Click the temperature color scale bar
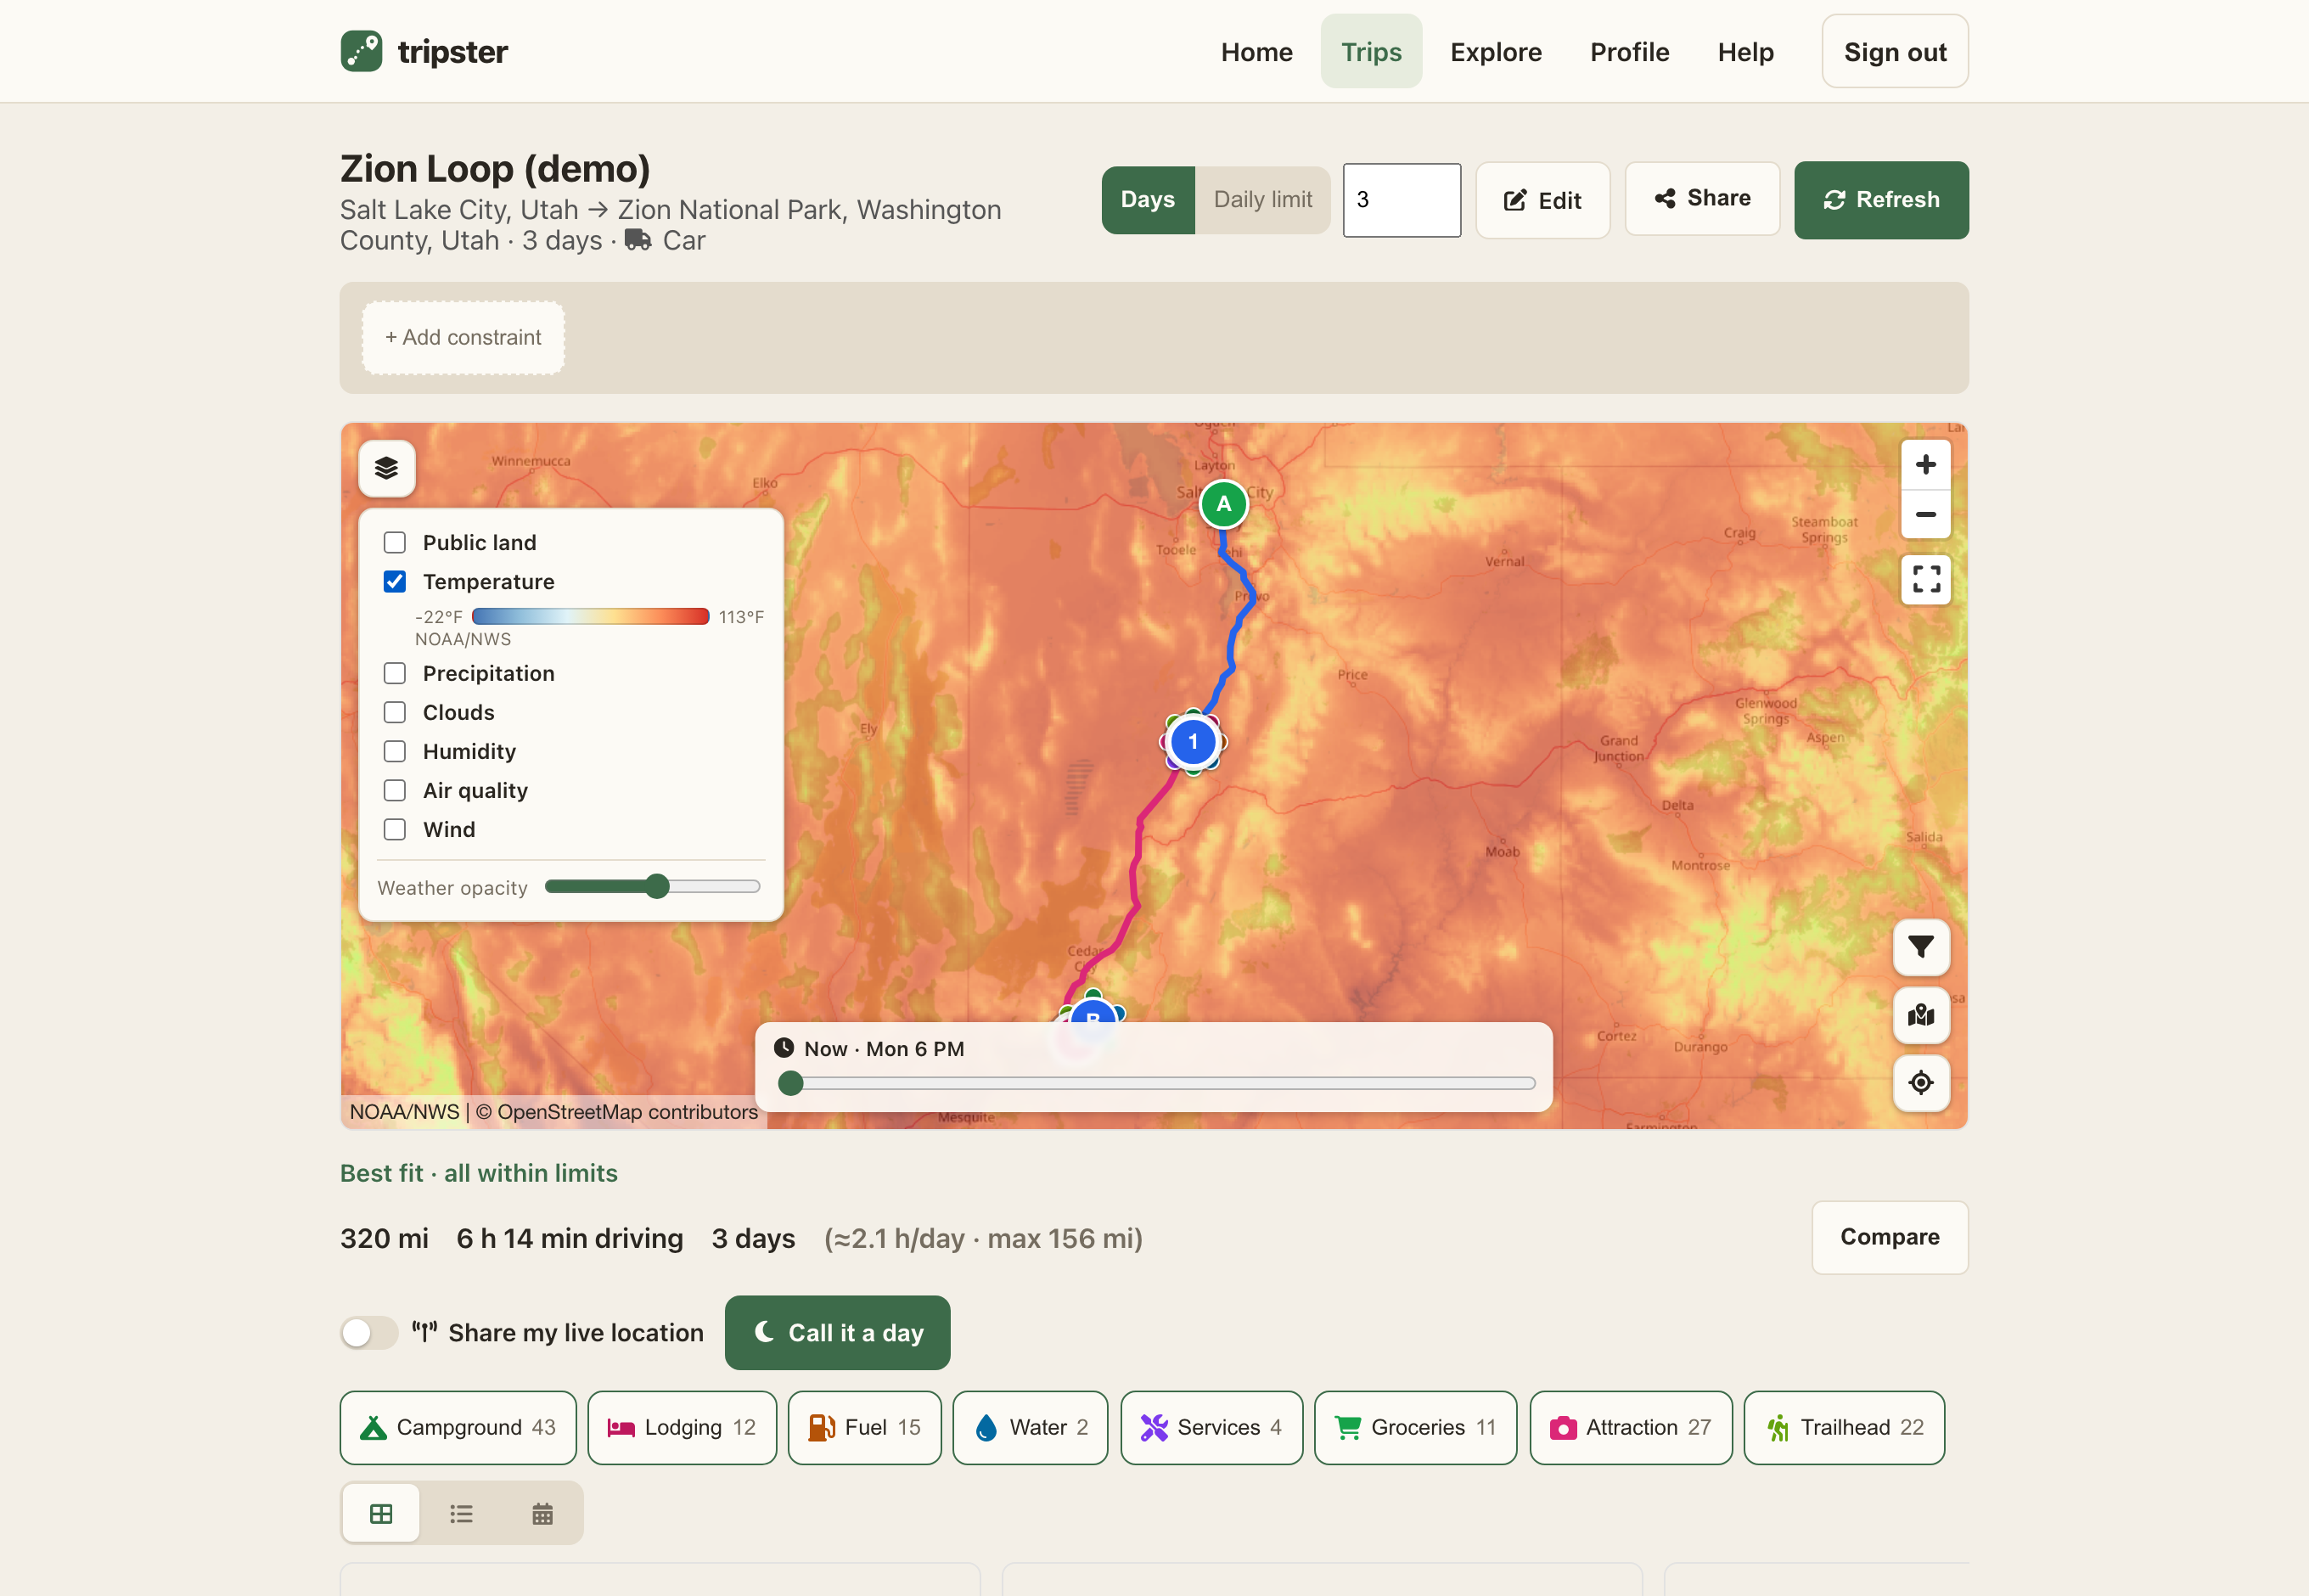Image resolution: width=2309 pixels, height=1596 pixels. coord(590,616)
